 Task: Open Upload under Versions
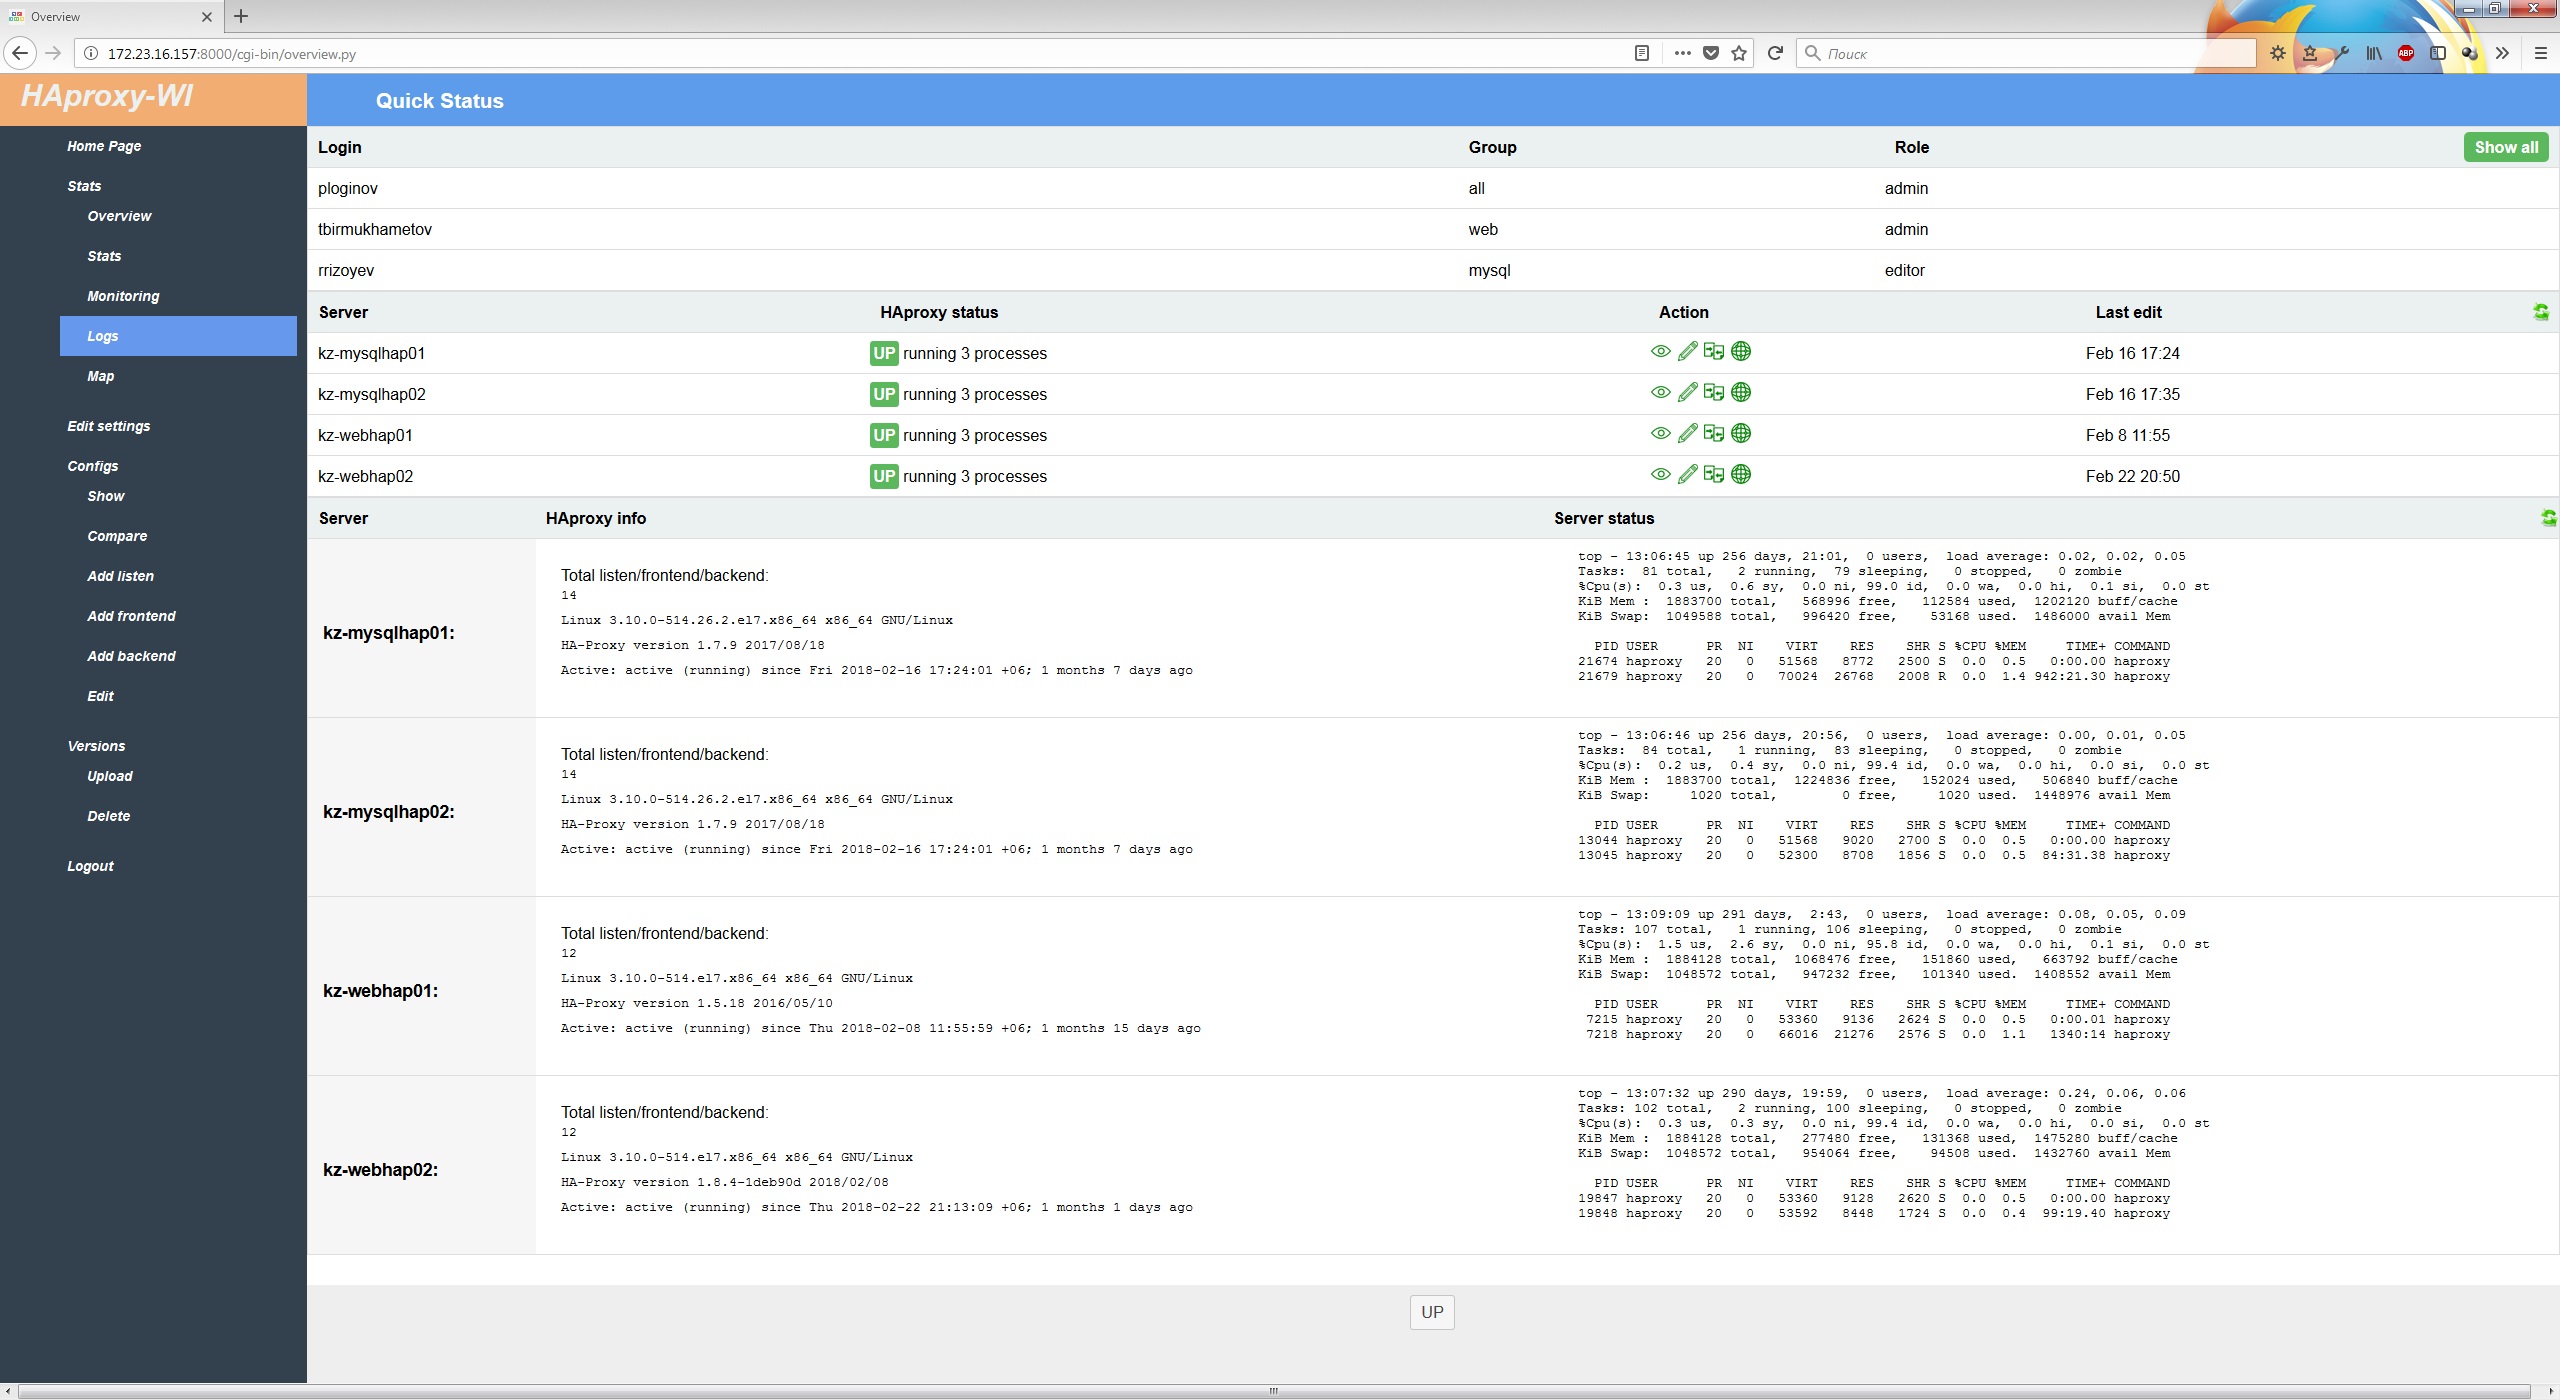pyautogui.click(x=109, y=776)
